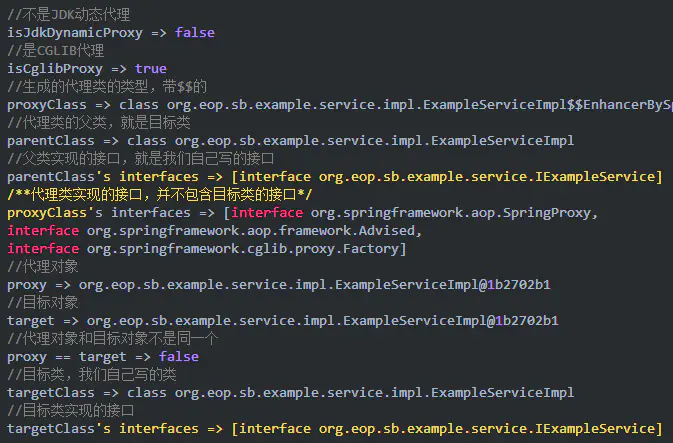673x443 pixels.
Task: Click the comment '//父类实现的接口，就是我们自己写的接口'
Action: click(140, 159)
